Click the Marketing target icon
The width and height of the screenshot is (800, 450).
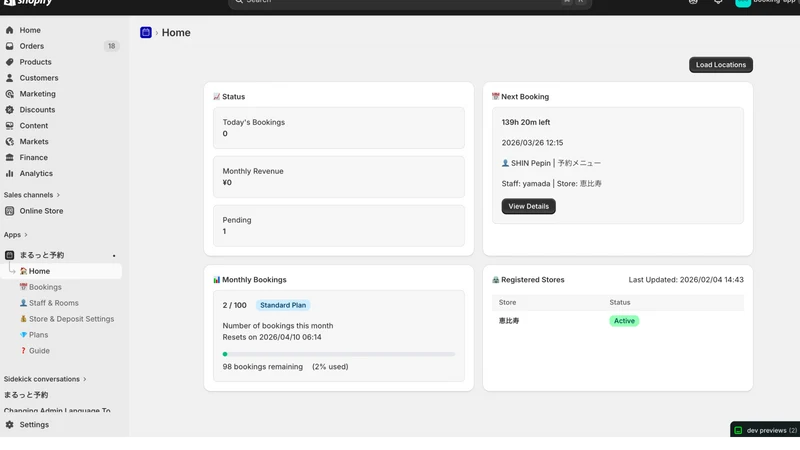point(9,94)
